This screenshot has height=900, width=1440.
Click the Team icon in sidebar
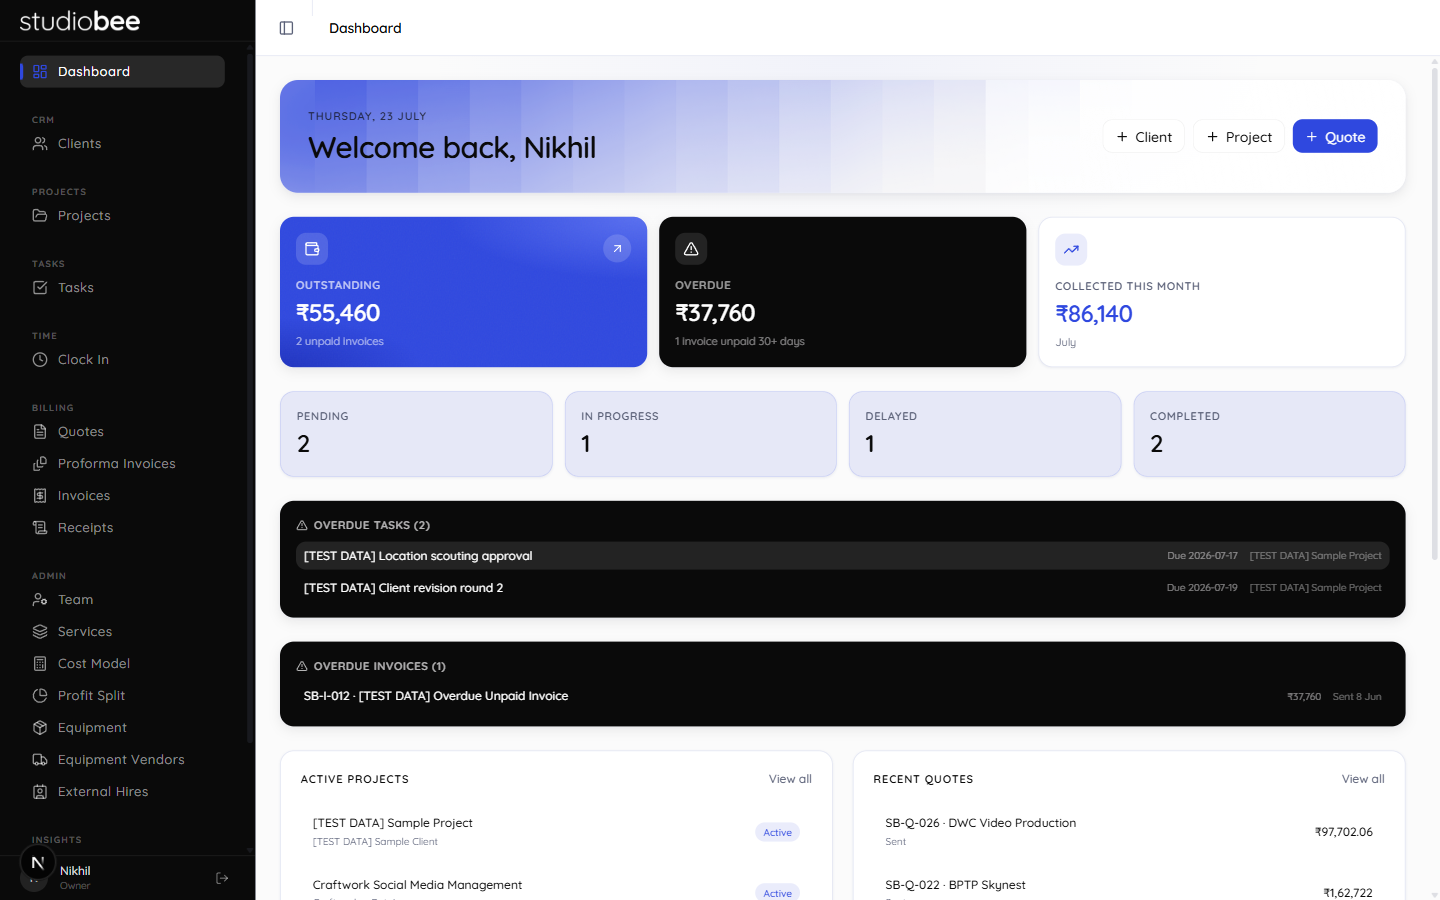tap(40, 599)
